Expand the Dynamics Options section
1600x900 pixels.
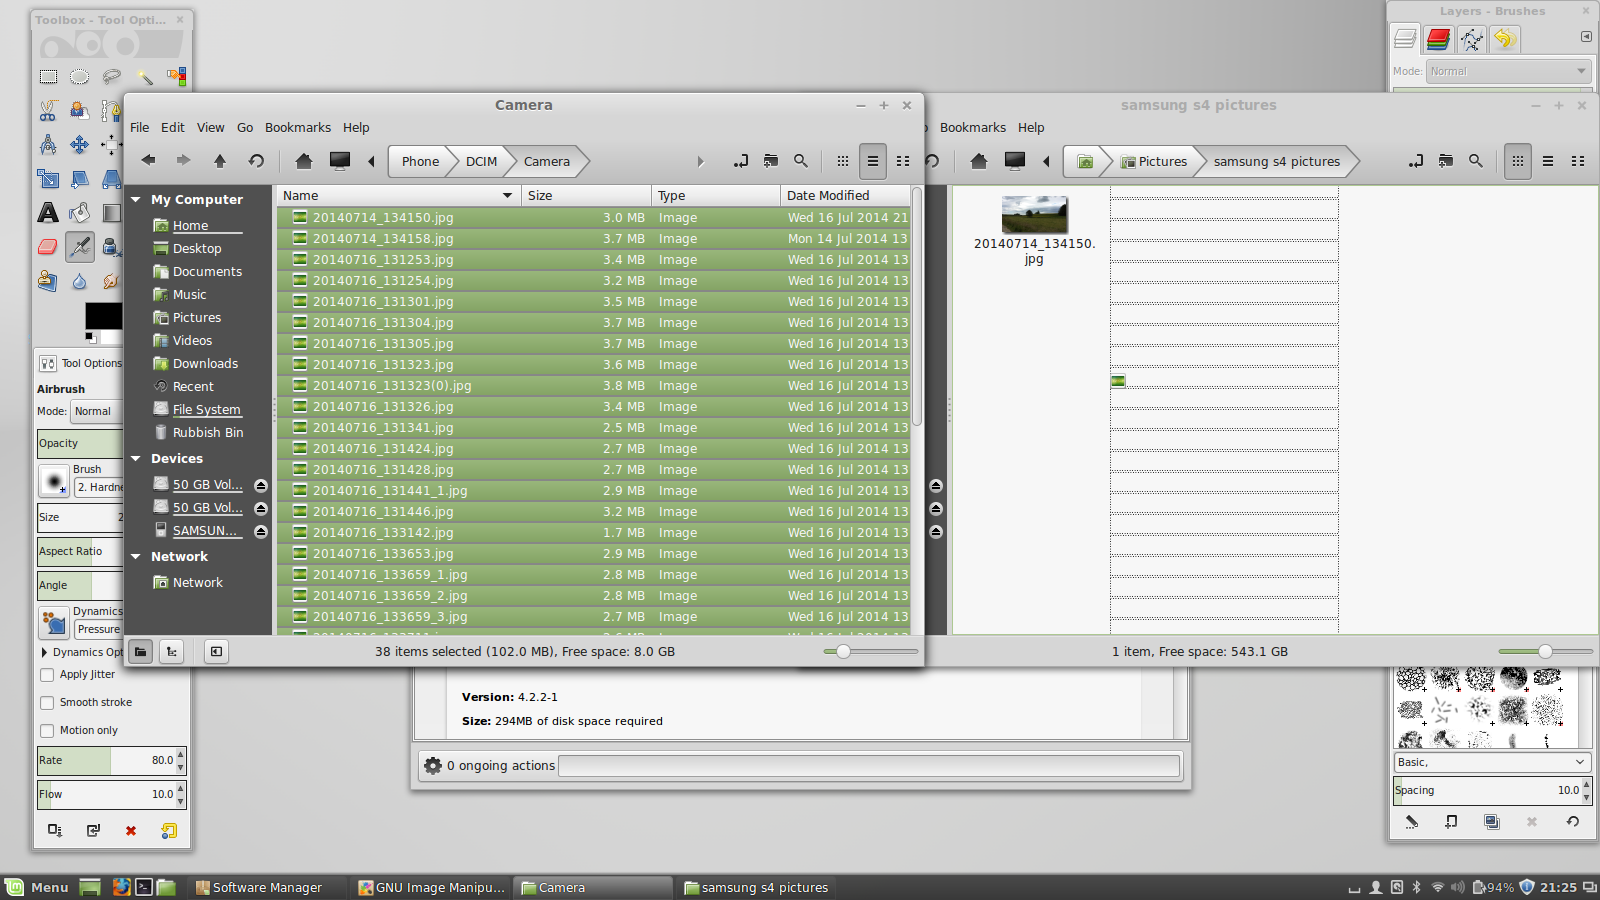click(45, 652)
